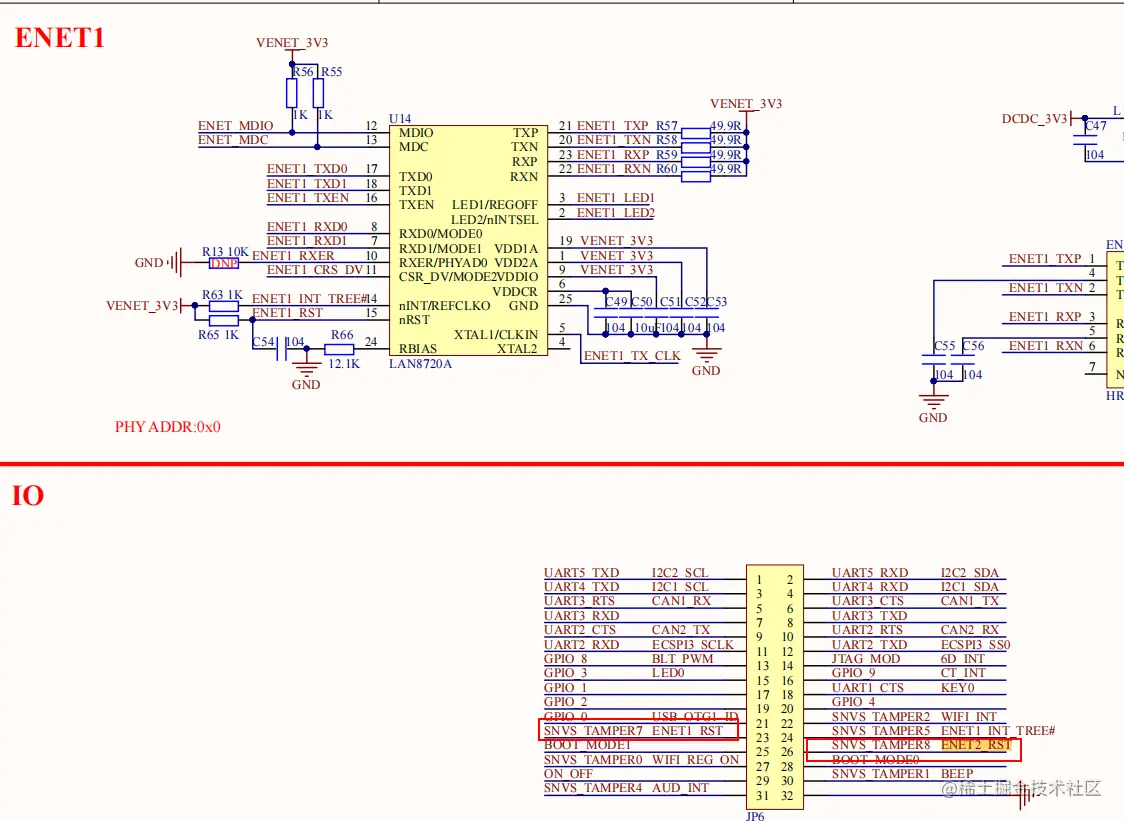Click ENET1_RST next to SNVS_TAMPER7
Viewport: 1124px width, 821px height.
click(x=687, y=731)
